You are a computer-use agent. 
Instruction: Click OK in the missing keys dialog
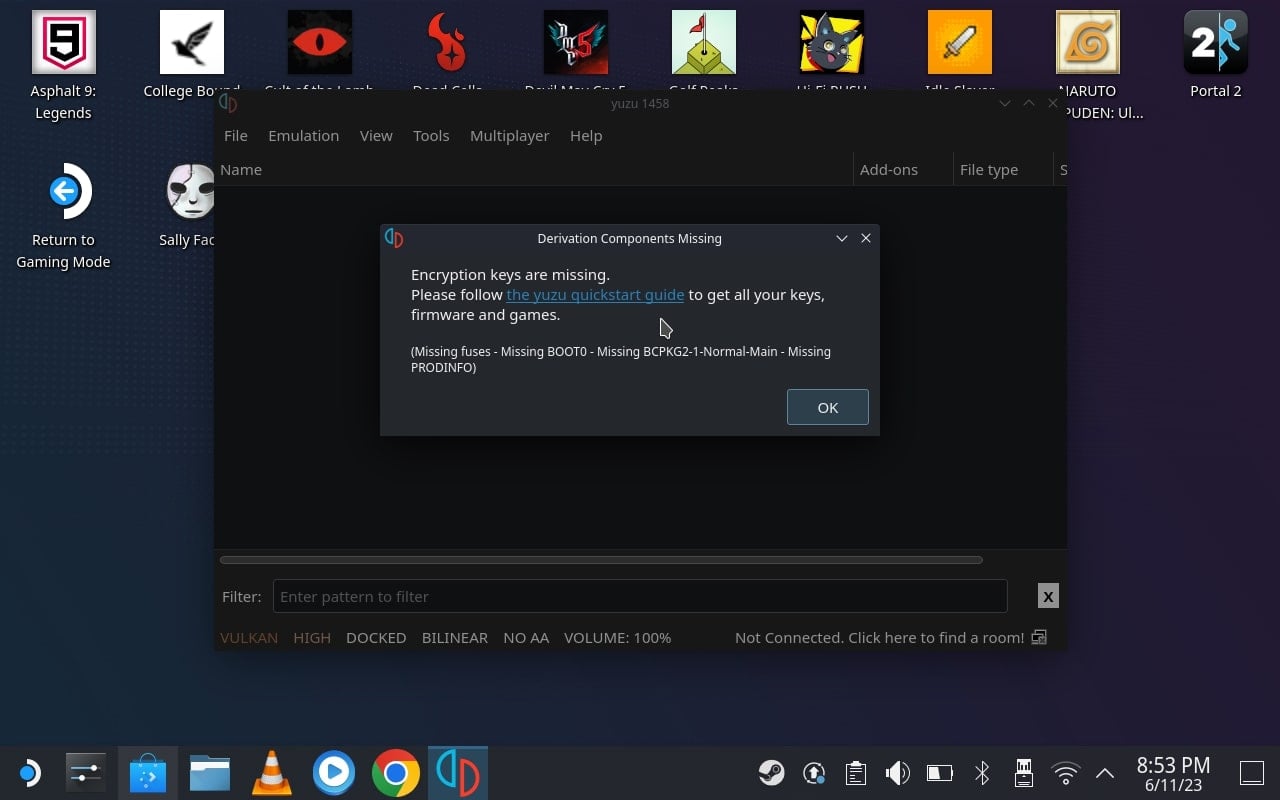[828, 407]
